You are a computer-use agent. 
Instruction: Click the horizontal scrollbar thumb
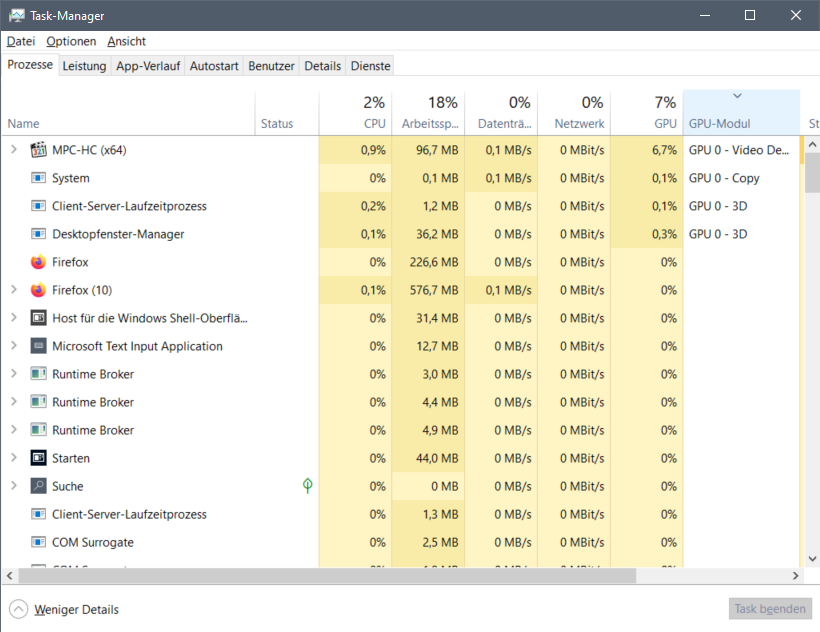[x=327, y=576]
